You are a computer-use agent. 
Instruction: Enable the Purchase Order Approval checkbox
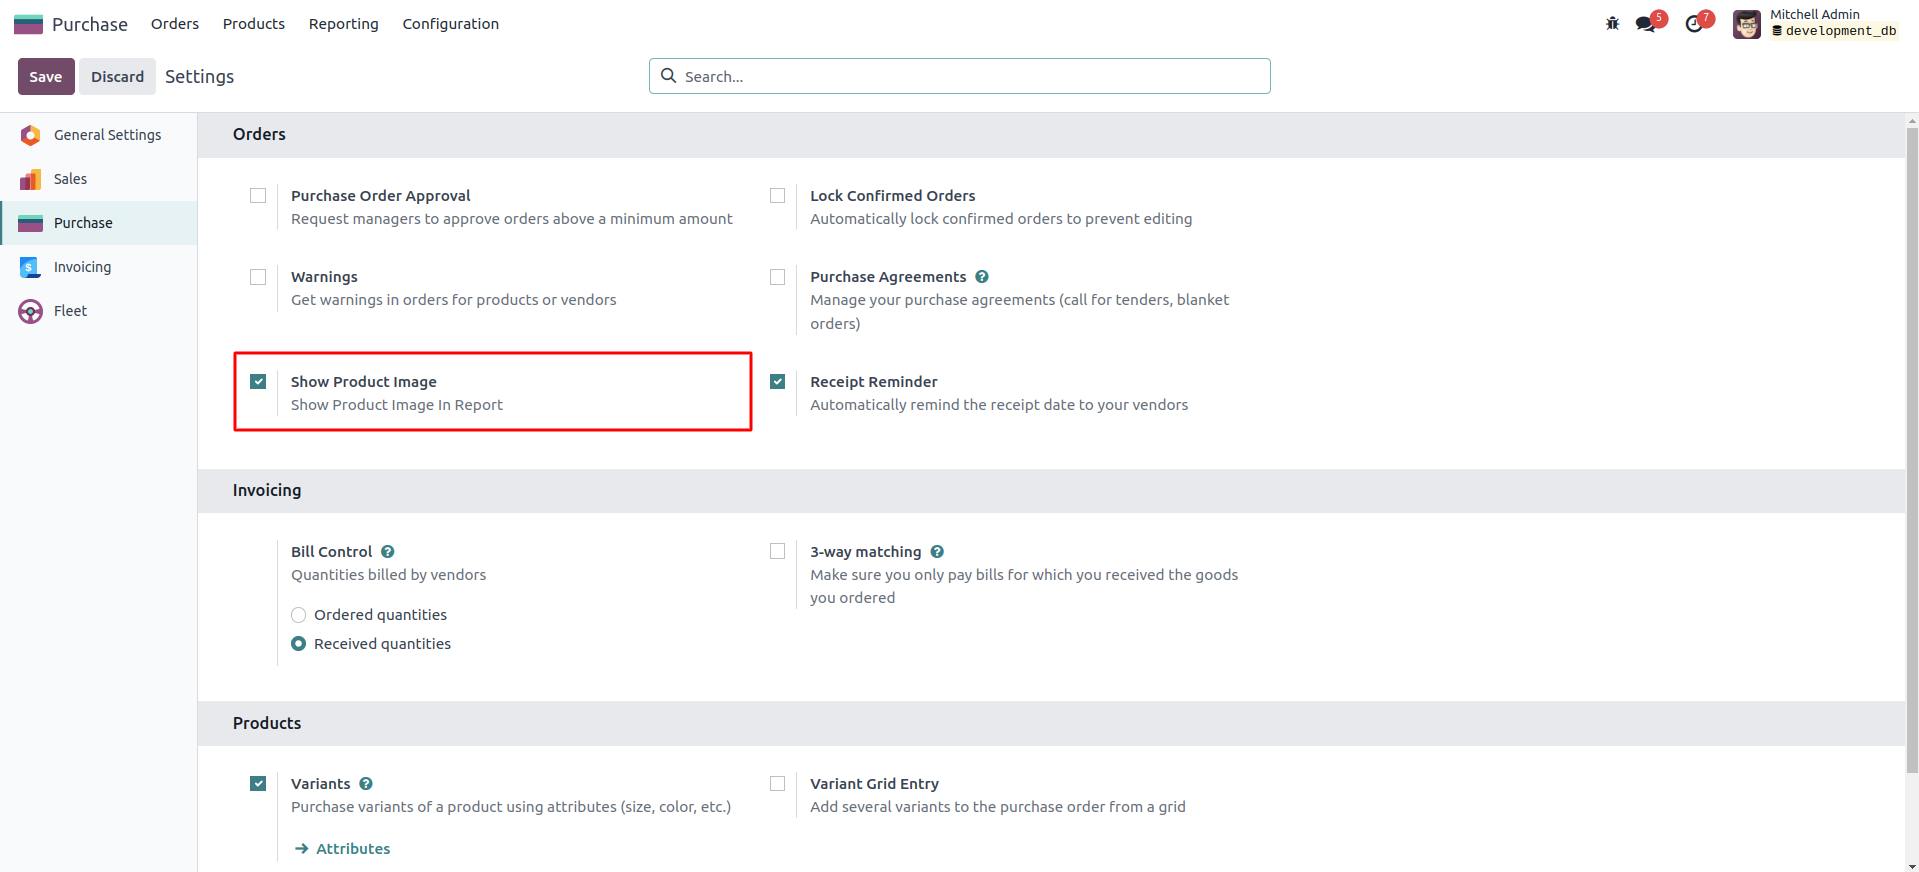tap(258, 196)
